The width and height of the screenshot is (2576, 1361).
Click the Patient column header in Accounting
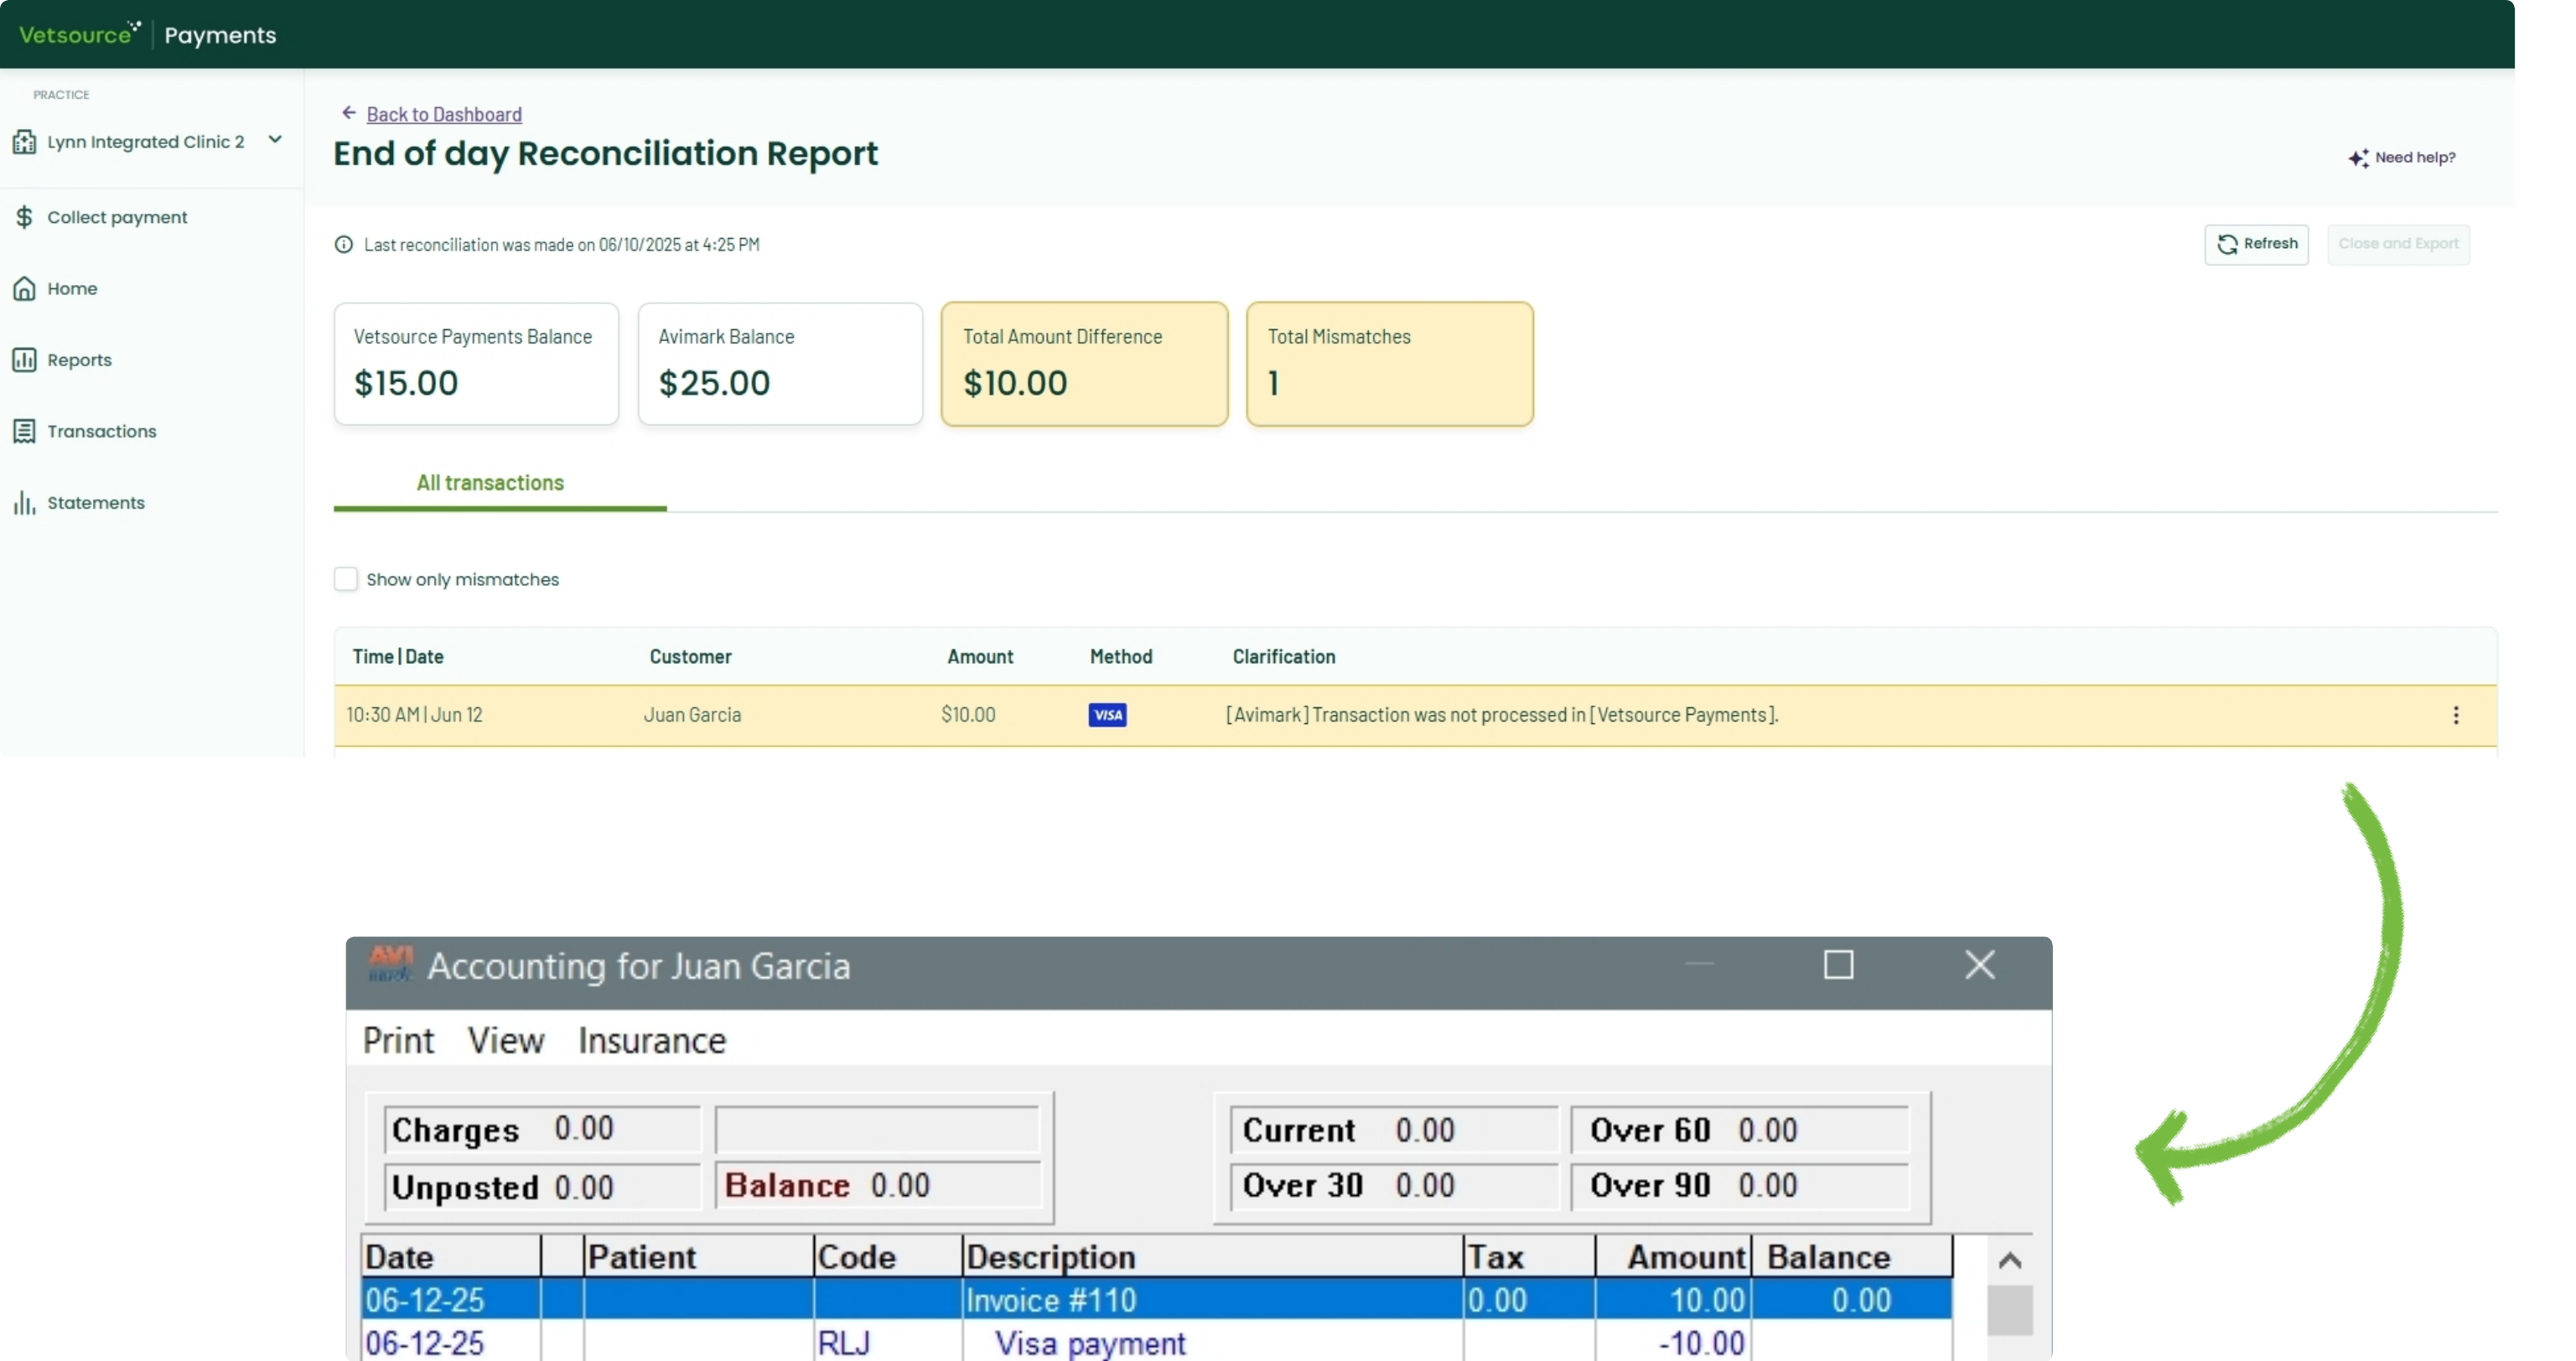tap(698, 1257)
